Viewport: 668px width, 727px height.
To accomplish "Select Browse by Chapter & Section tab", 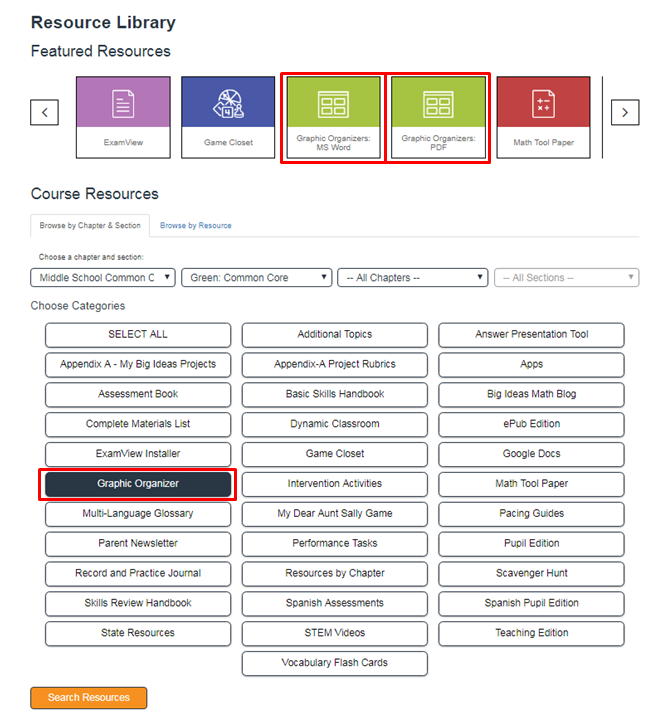I will [90, 226].
